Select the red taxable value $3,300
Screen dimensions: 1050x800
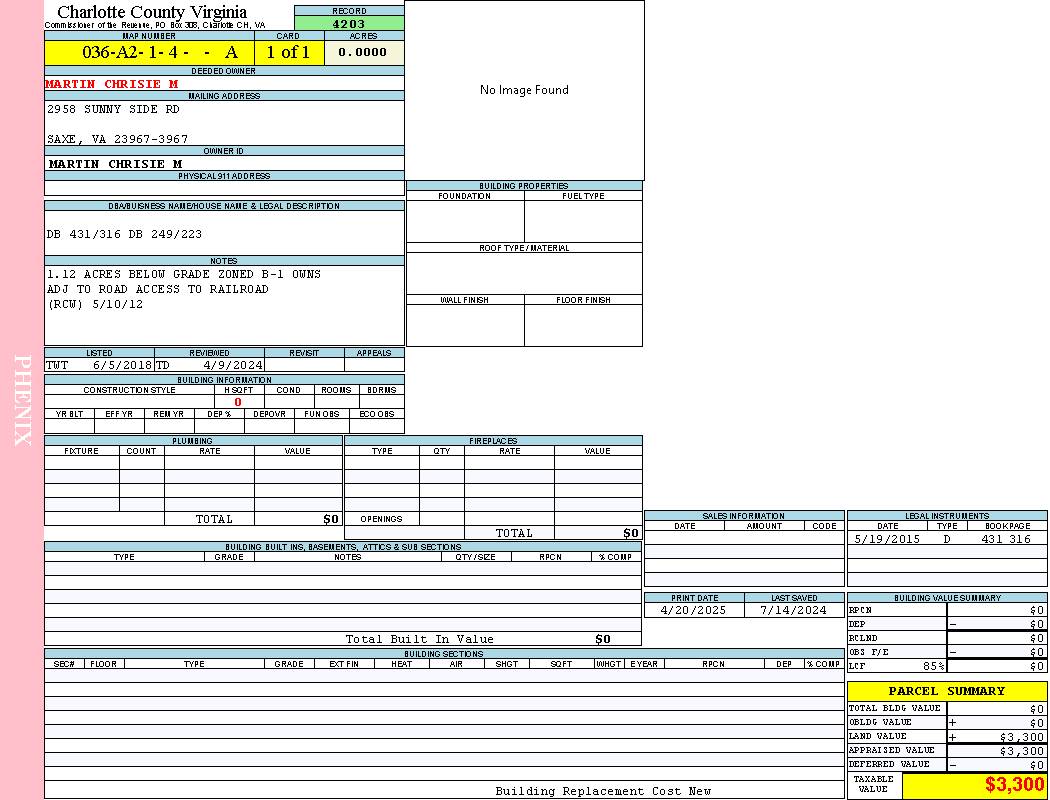coord(1014,785)
